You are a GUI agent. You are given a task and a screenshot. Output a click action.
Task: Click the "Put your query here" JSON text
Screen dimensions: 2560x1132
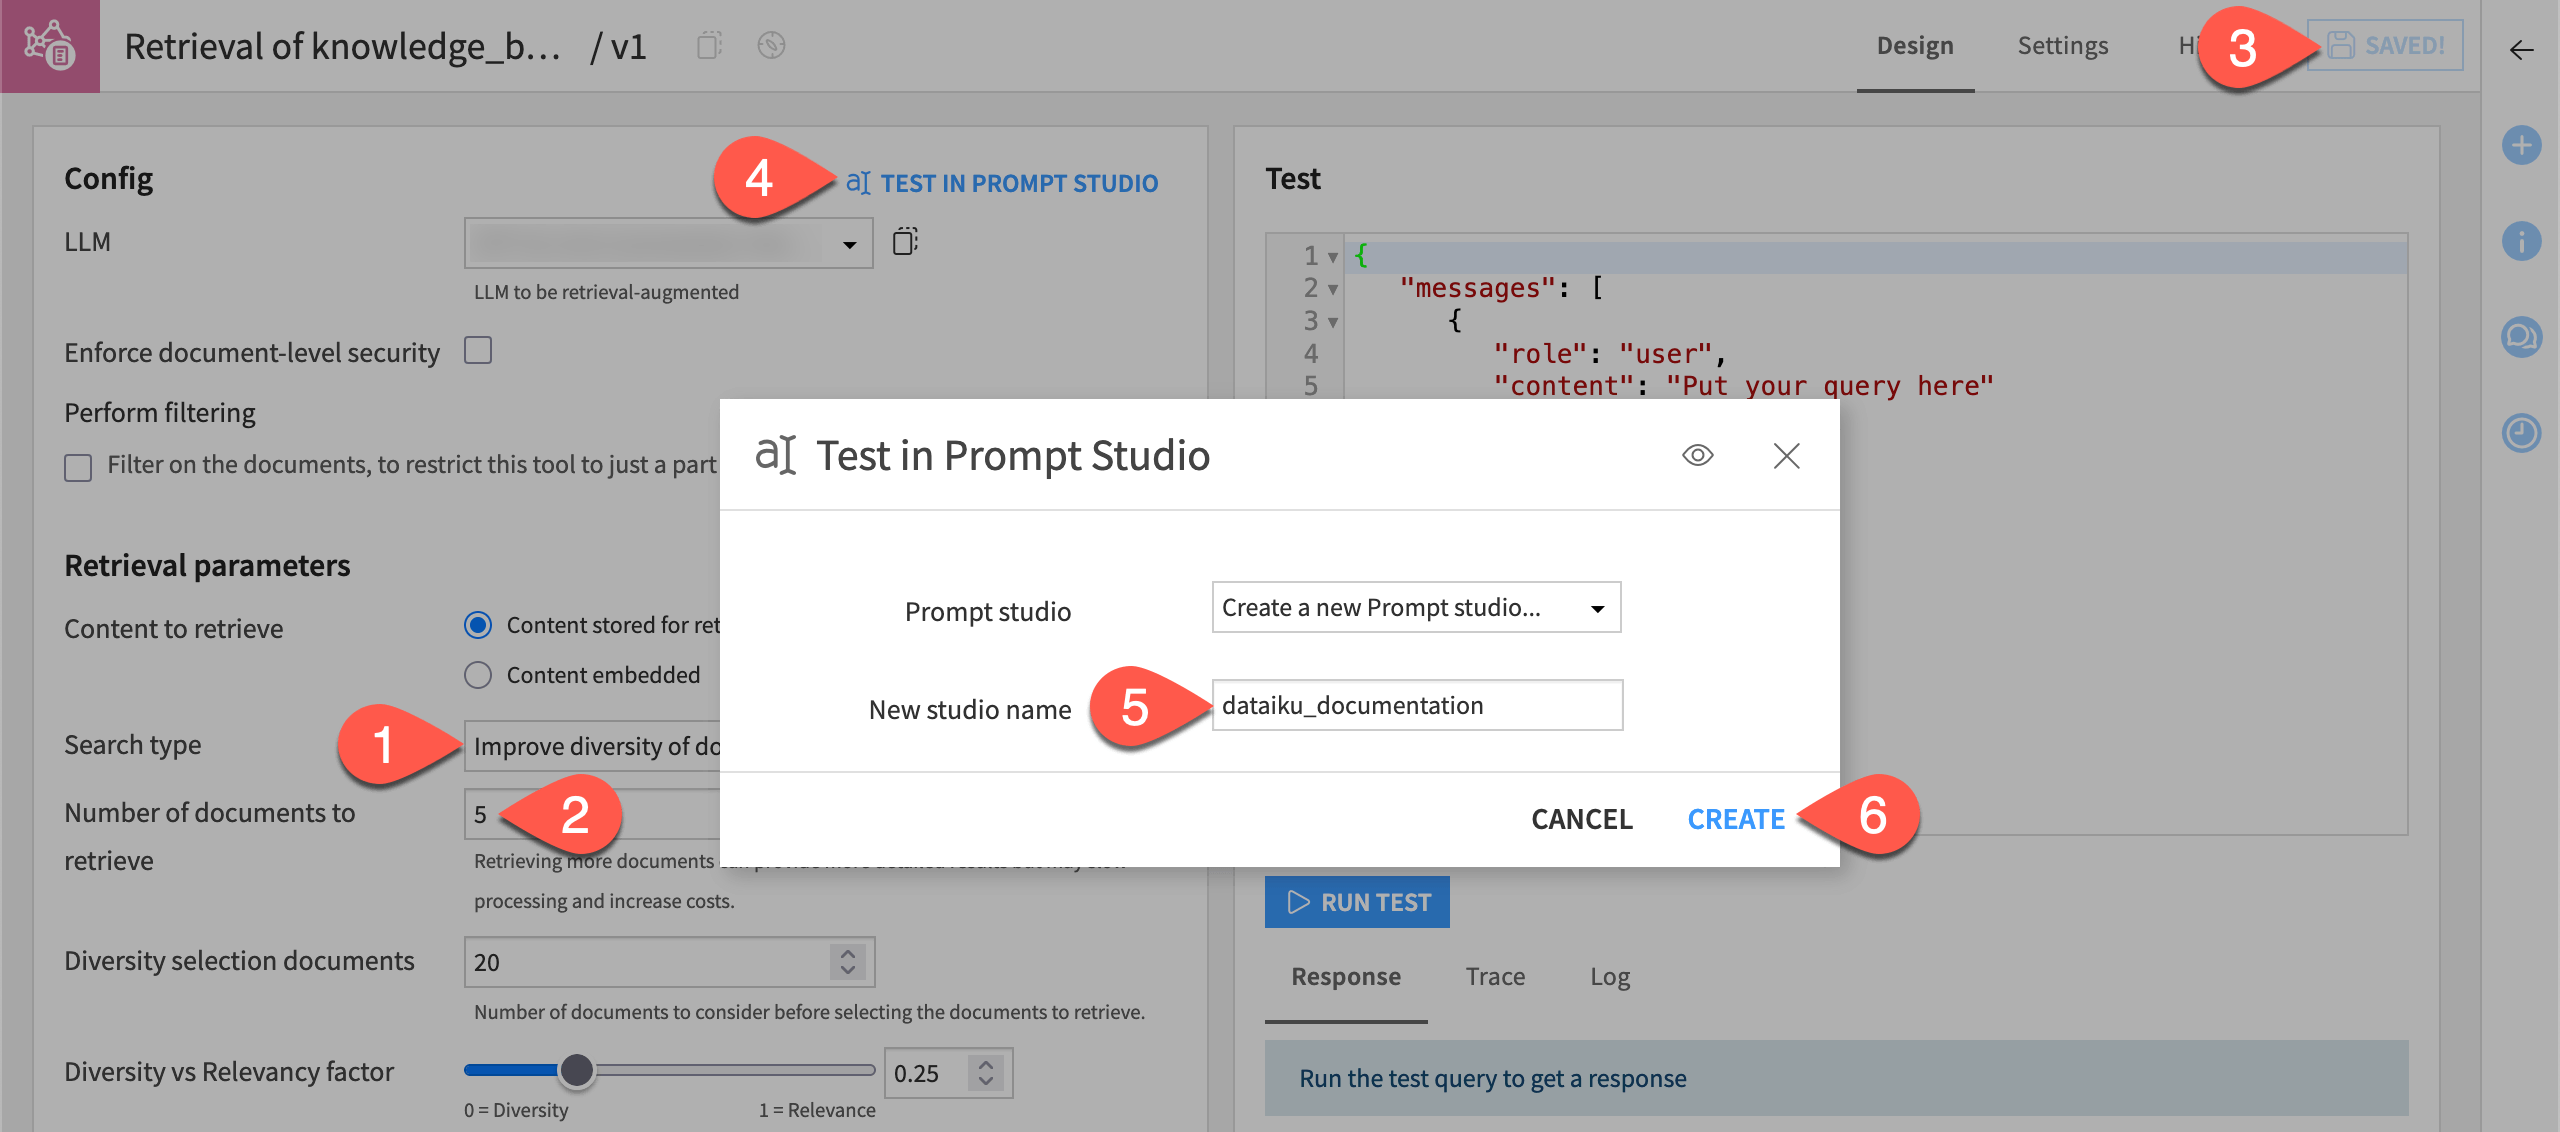1830,386
